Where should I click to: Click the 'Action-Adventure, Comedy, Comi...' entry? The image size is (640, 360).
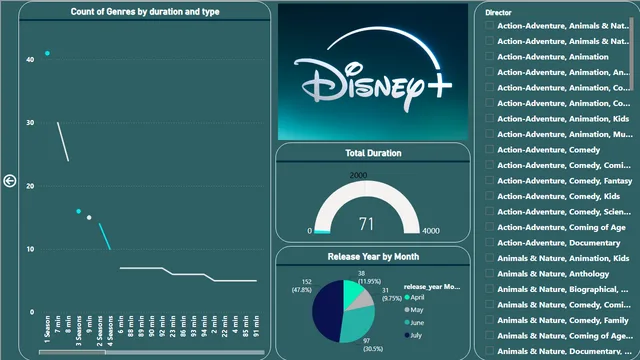pos(564,165)
